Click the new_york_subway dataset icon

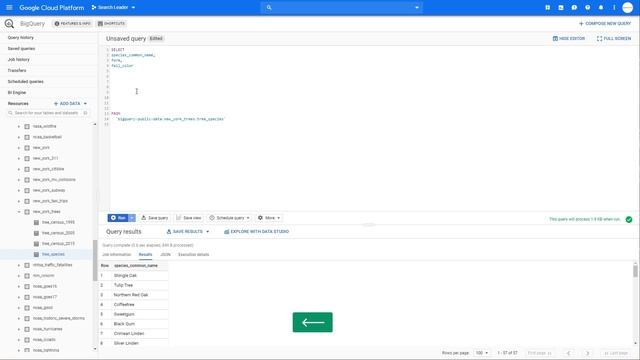(x=27, y=190)
